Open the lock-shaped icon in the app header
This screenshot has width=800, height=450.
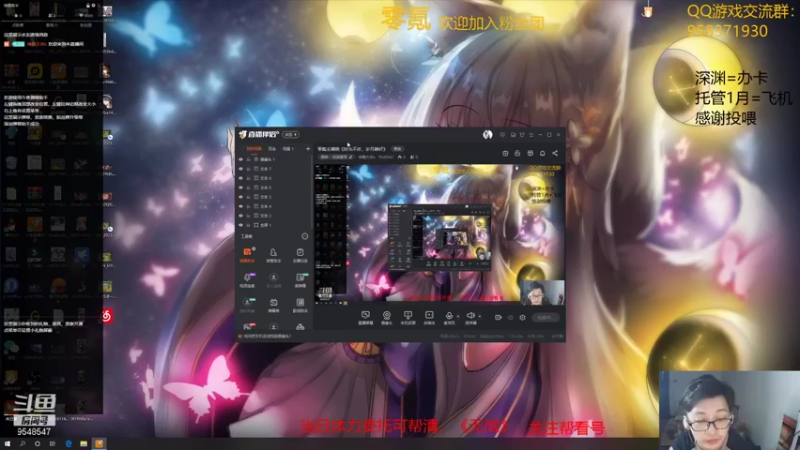tap(517, 153)
